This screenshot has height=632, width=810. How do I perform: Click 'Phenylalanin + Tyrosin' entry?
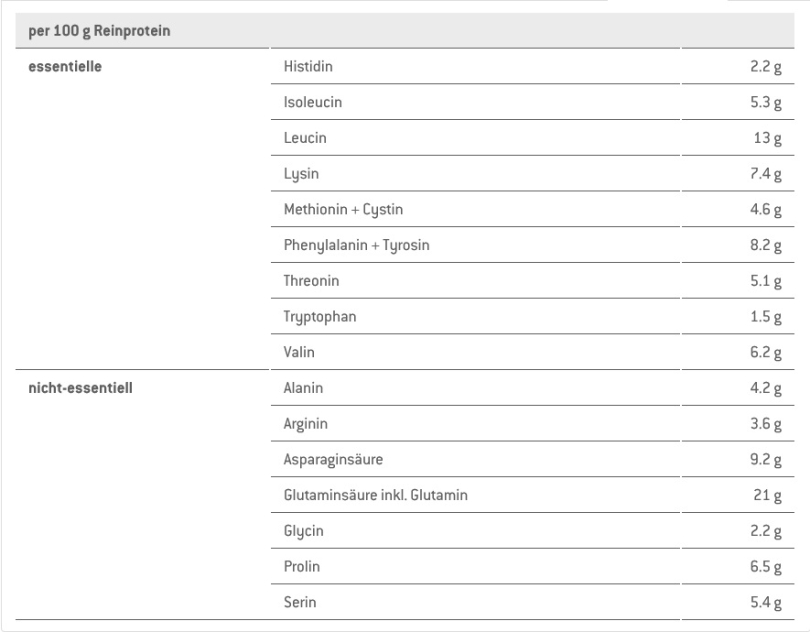point(356,245)
